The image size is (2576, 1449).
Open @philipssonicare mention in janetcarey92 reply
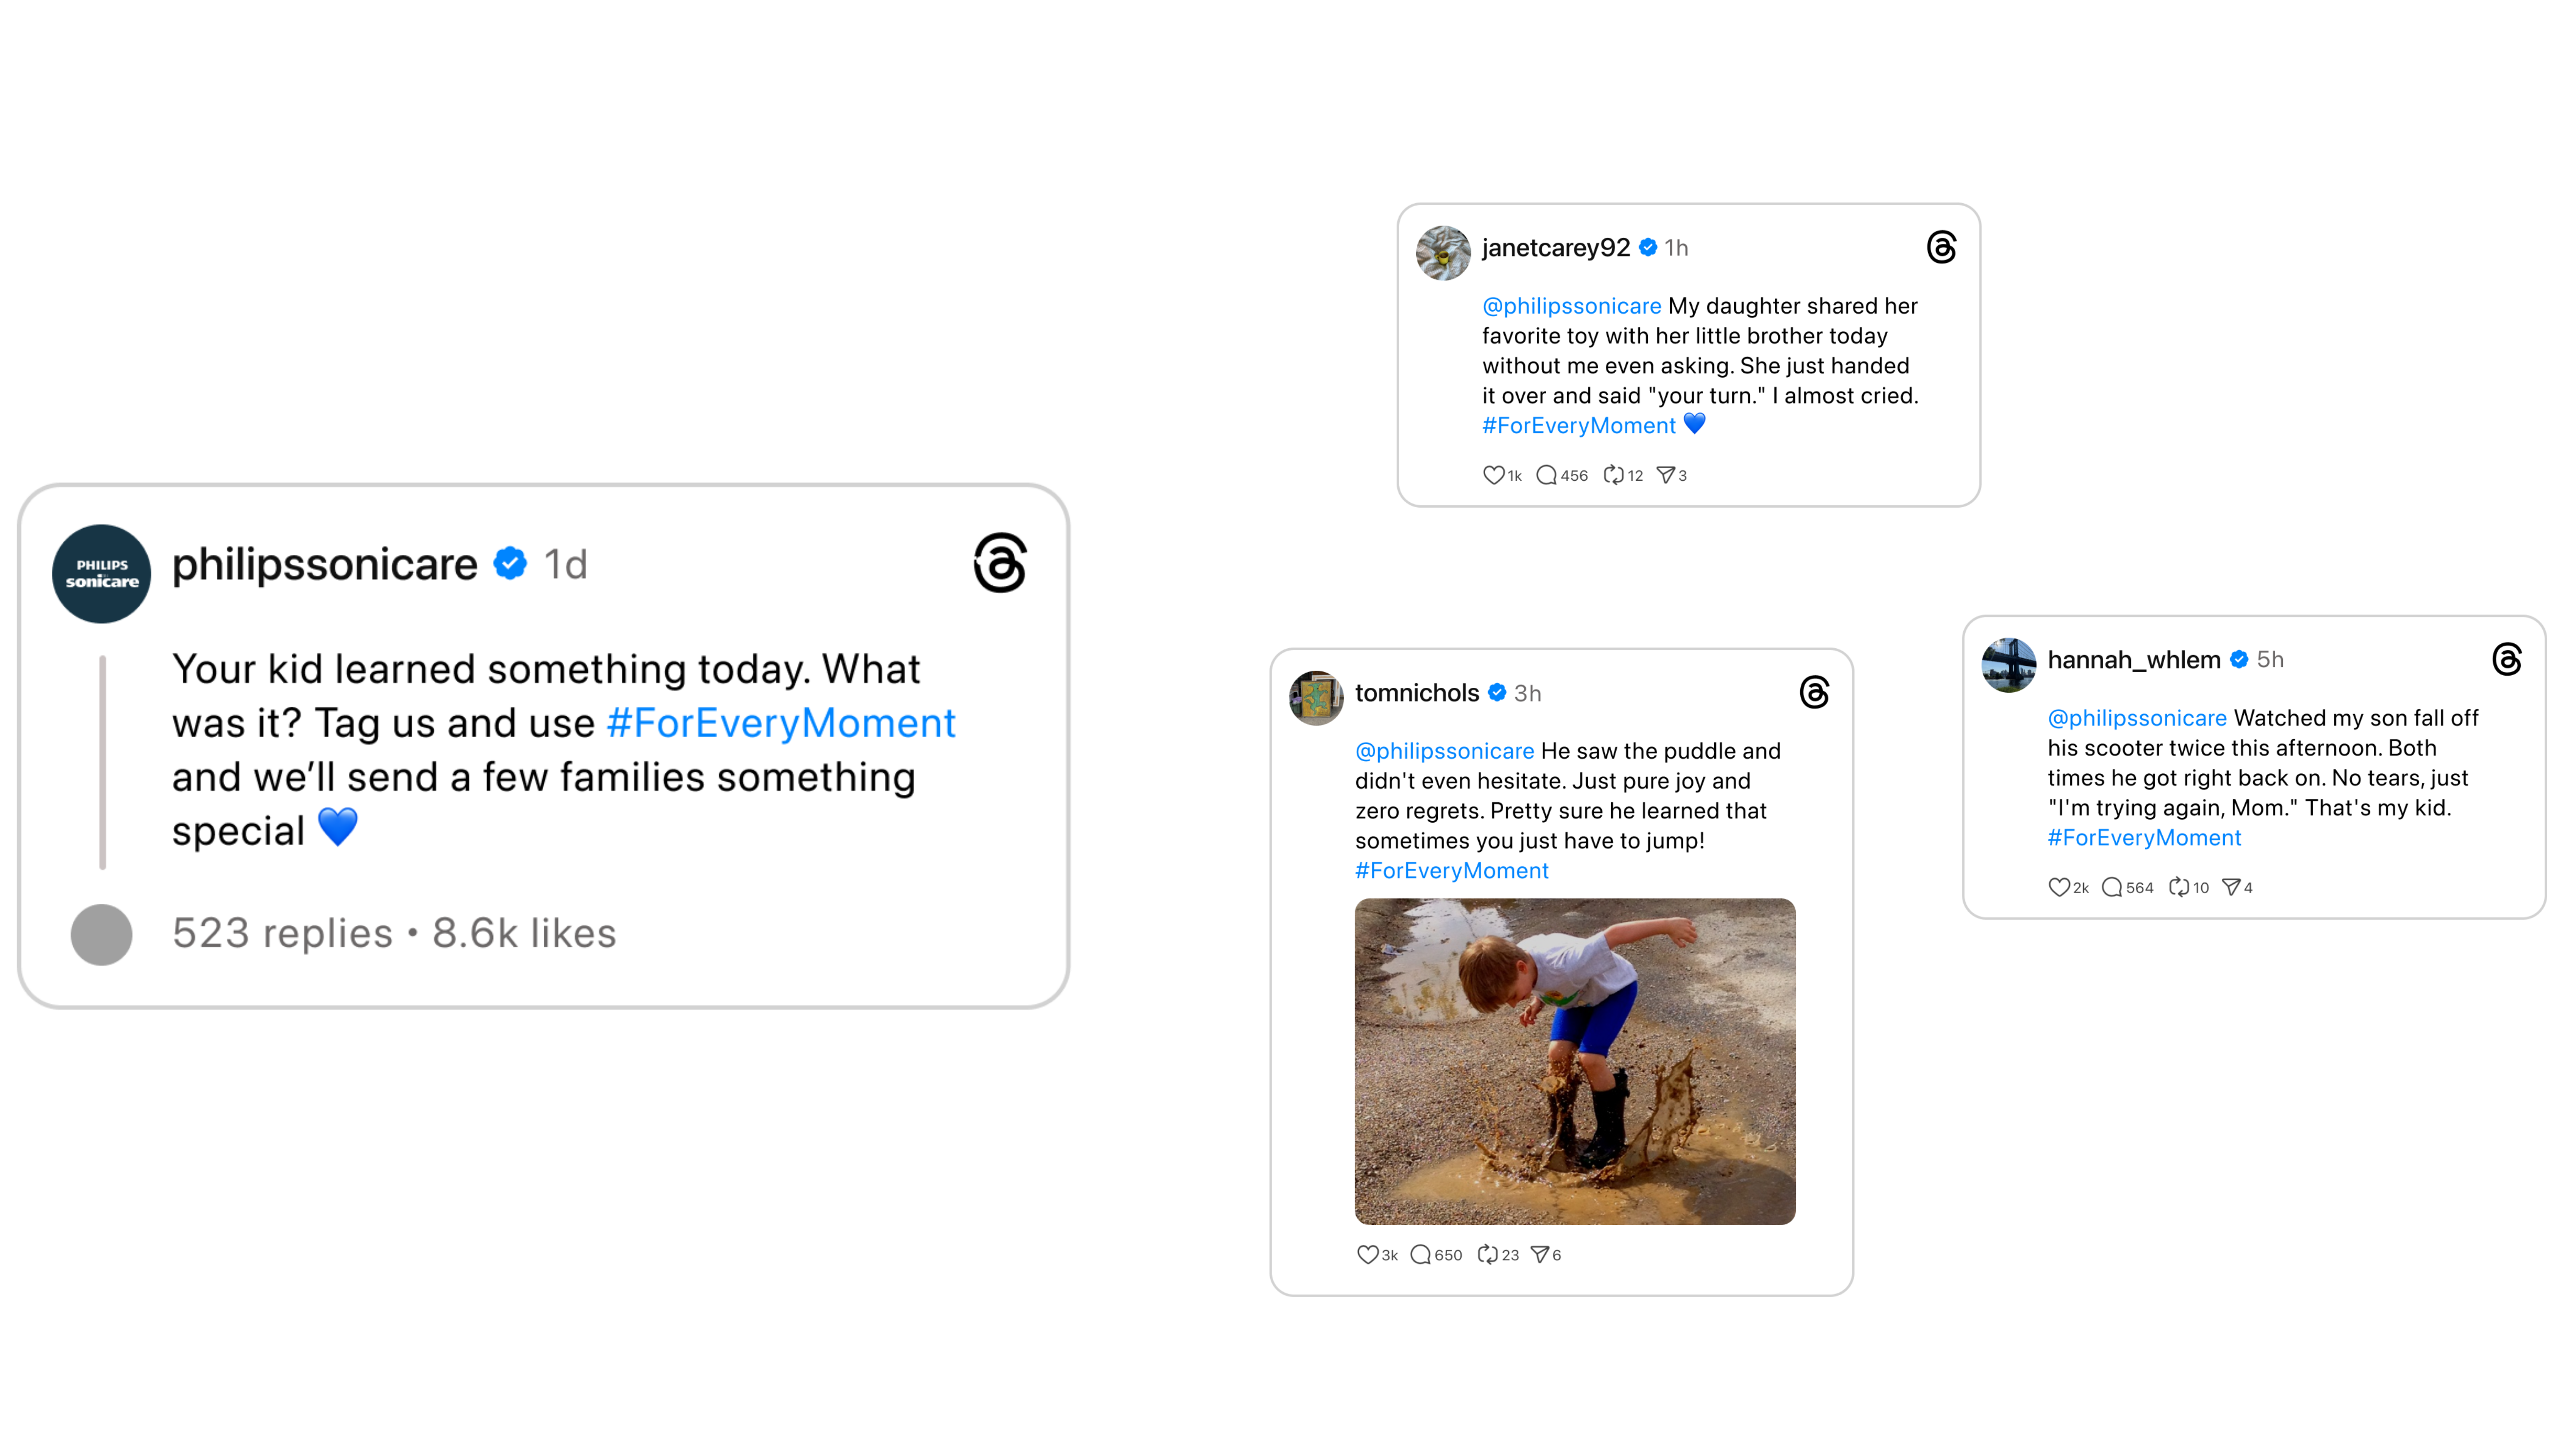1571,306
